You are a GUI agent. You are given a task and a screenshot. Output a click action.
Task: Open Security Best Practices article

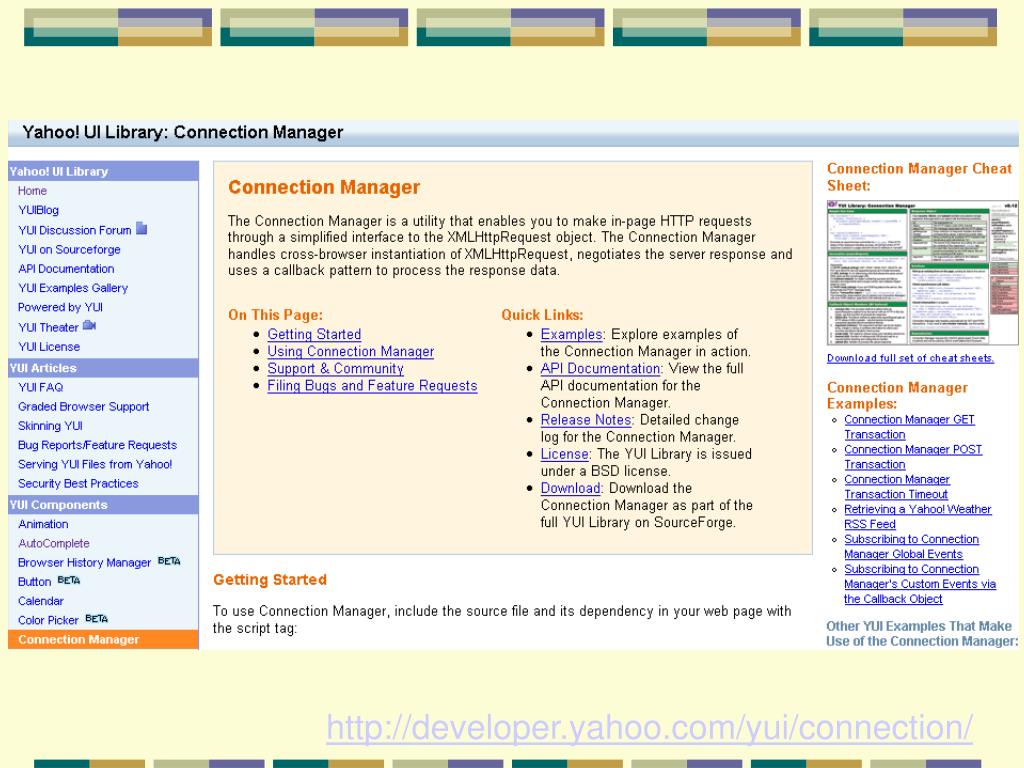click(x=78, y=483)
